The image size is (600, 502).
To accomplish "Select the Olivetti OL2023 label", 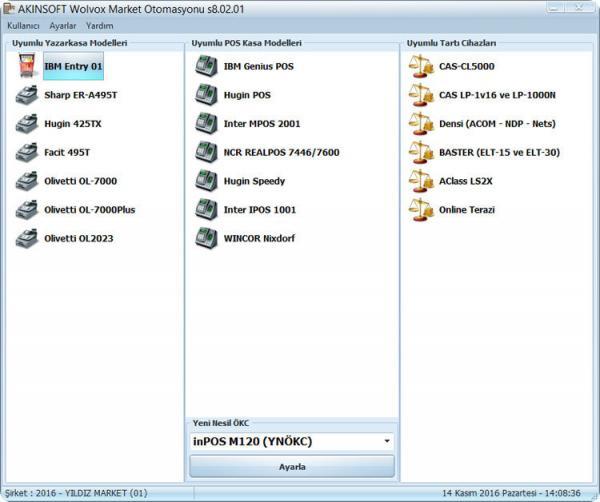I will [79, 238].
